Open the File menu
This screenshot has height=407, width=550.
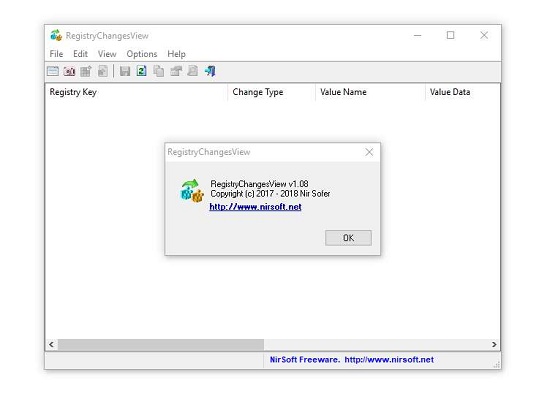pyautogui.click(x=56, y=54)
